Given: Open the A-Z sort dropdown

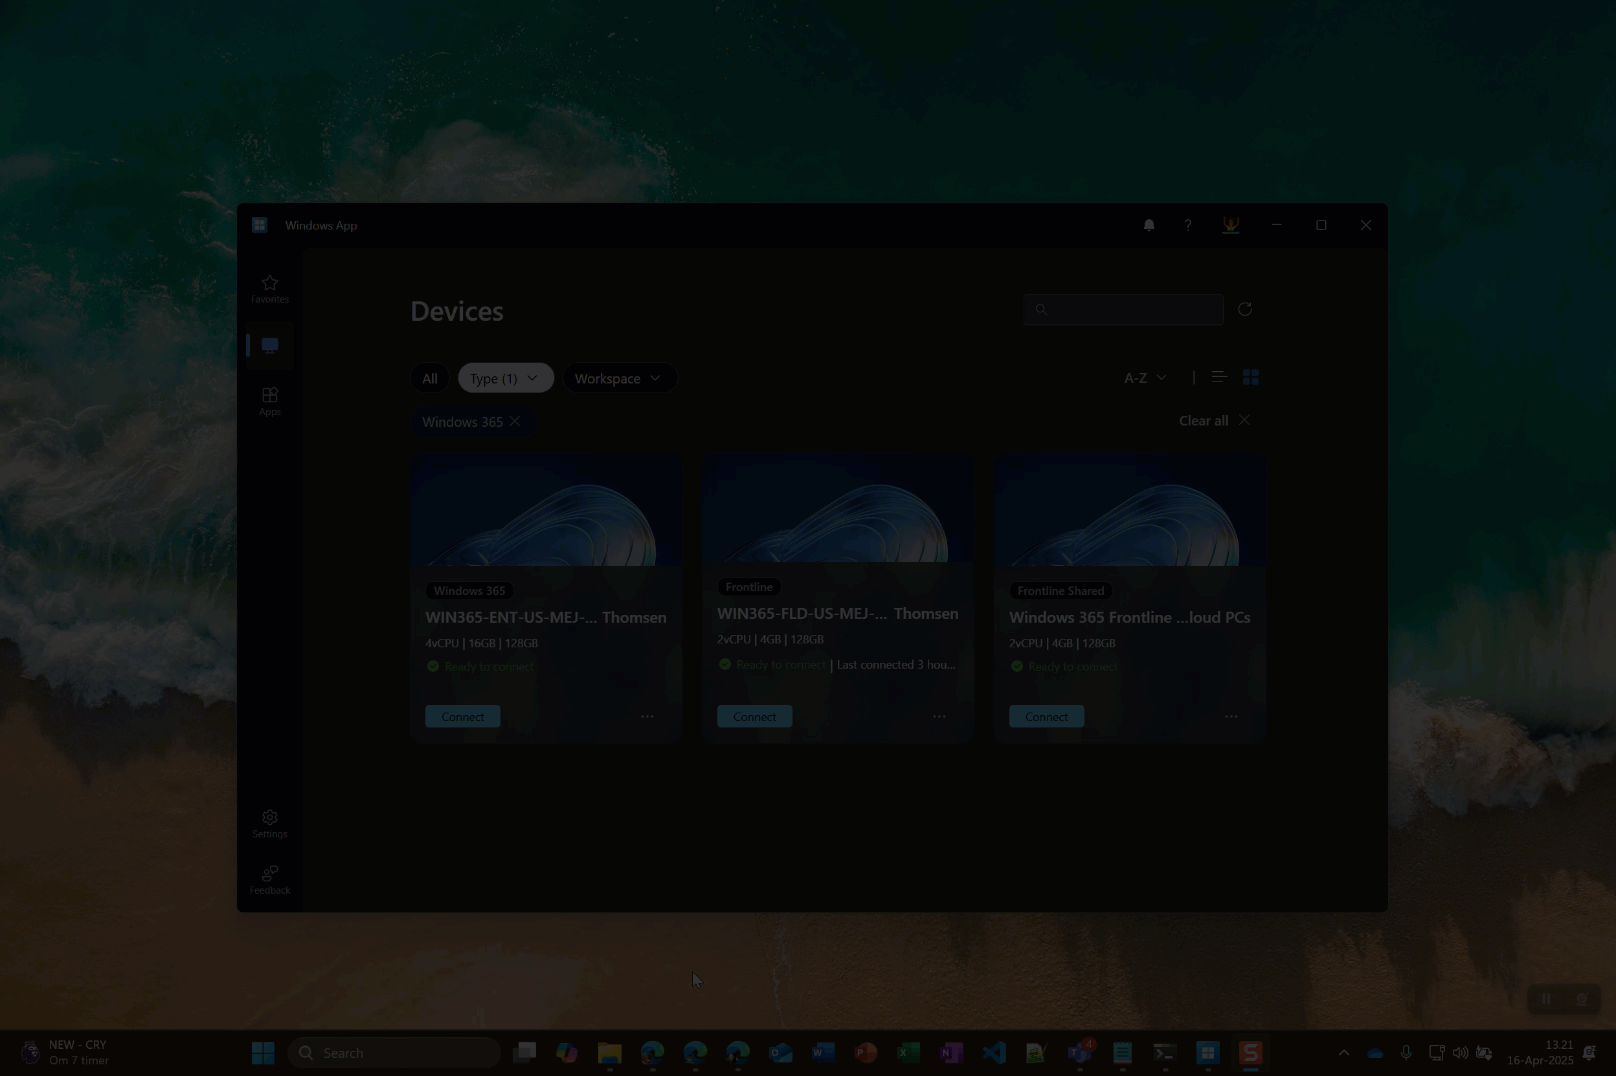Looking at the screenshot, I should coord(1145,378).
